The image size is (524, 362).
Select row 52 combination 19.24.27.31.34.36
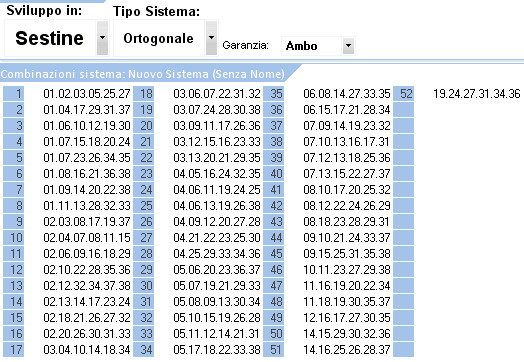coord(477,94)
